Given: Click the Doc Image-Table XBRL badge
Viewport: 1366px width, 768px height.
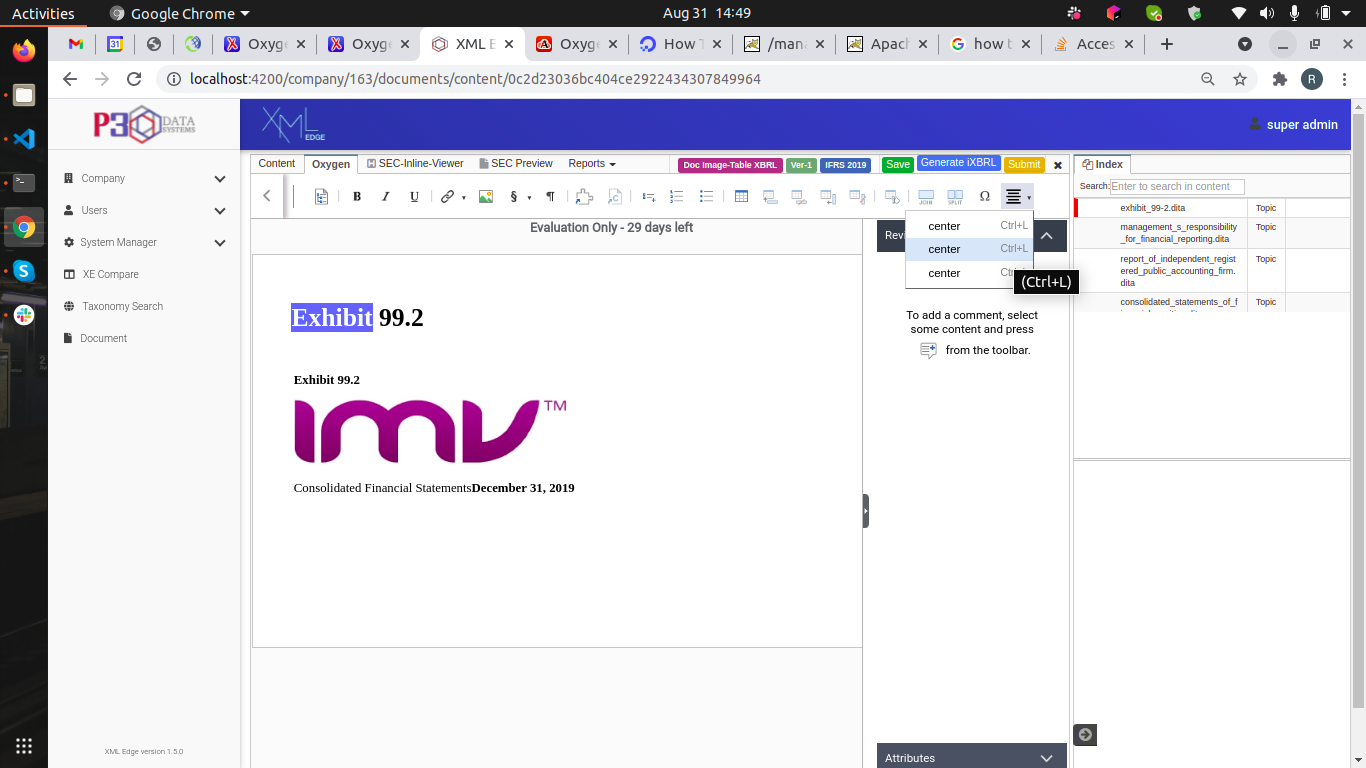Looking at the screenshot, I should point(730,165).
